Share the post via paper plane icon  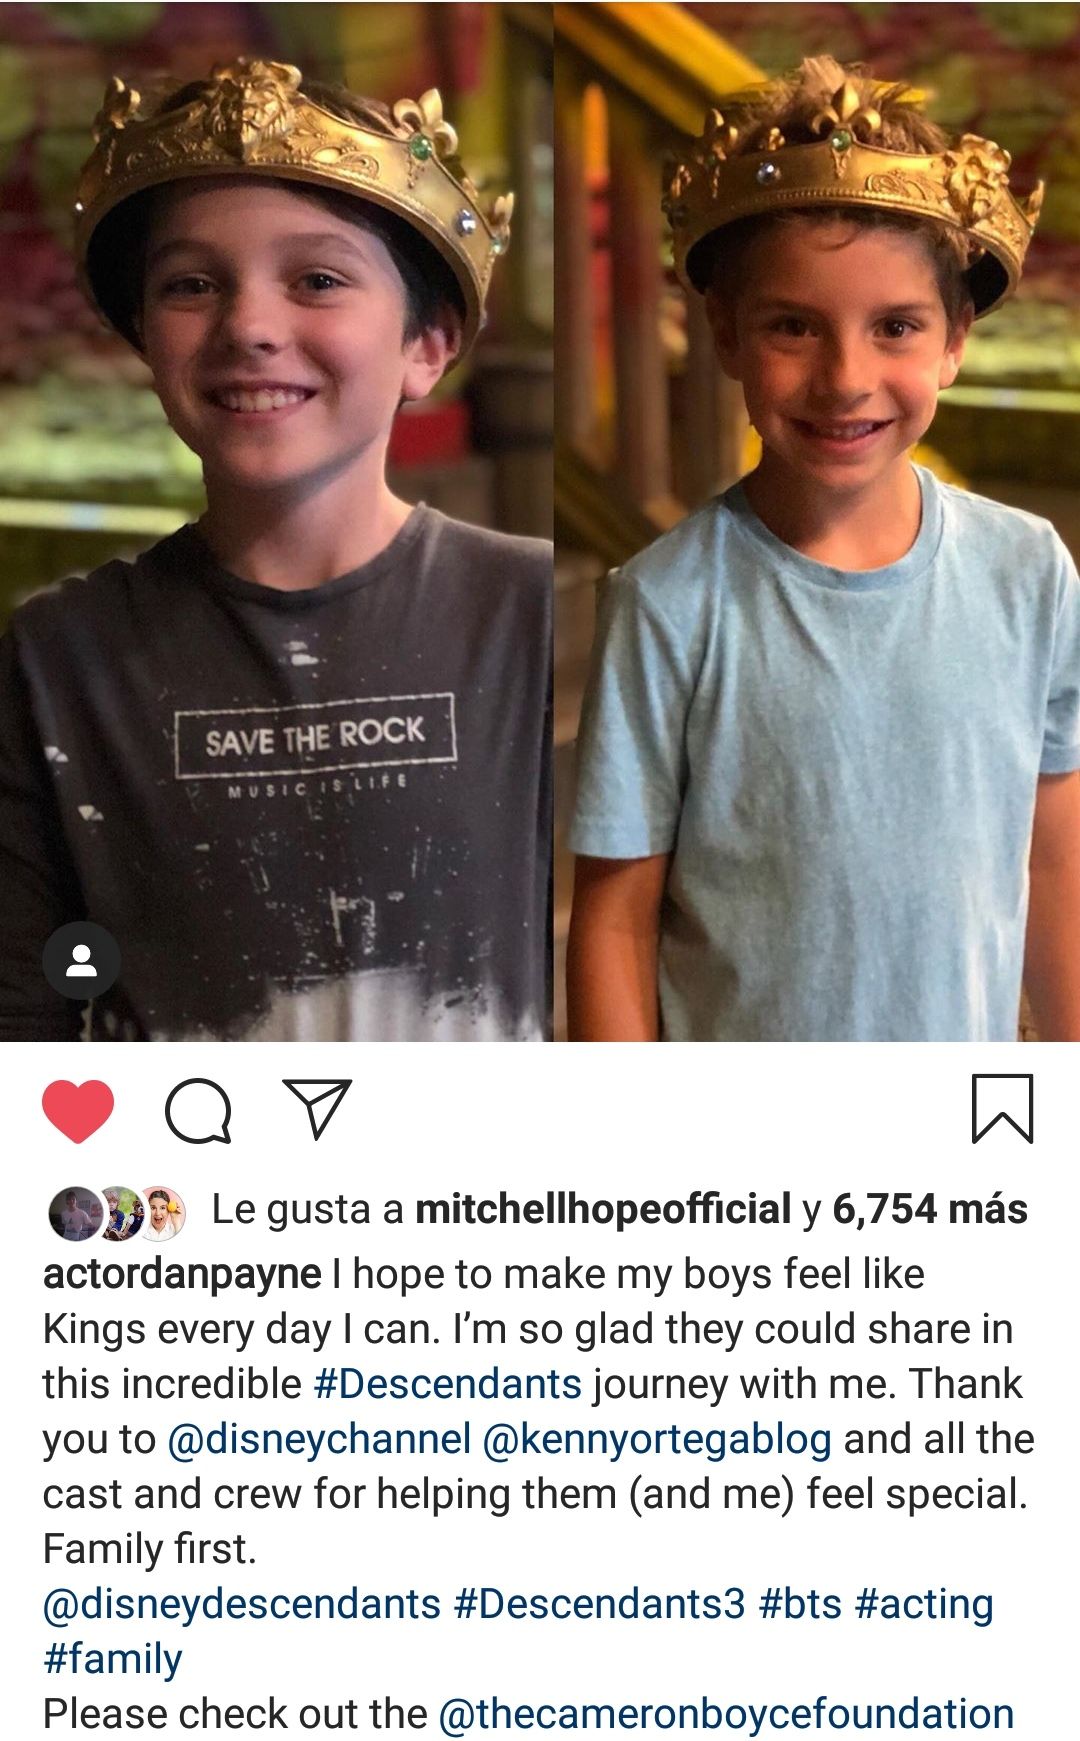pos(317,1108)
